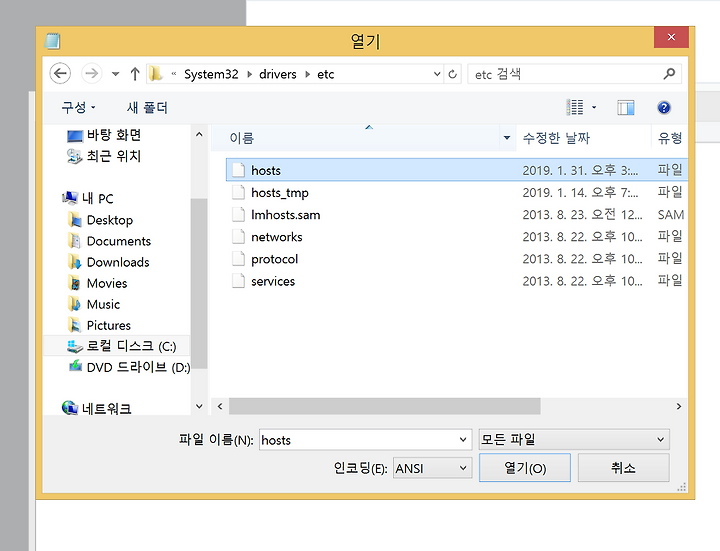Image resolution: width=720 pixels, height=551 pixels.
Task: Open the Downloads folder in sidebar
Action: pyautogui.click(x=109, y=262)
